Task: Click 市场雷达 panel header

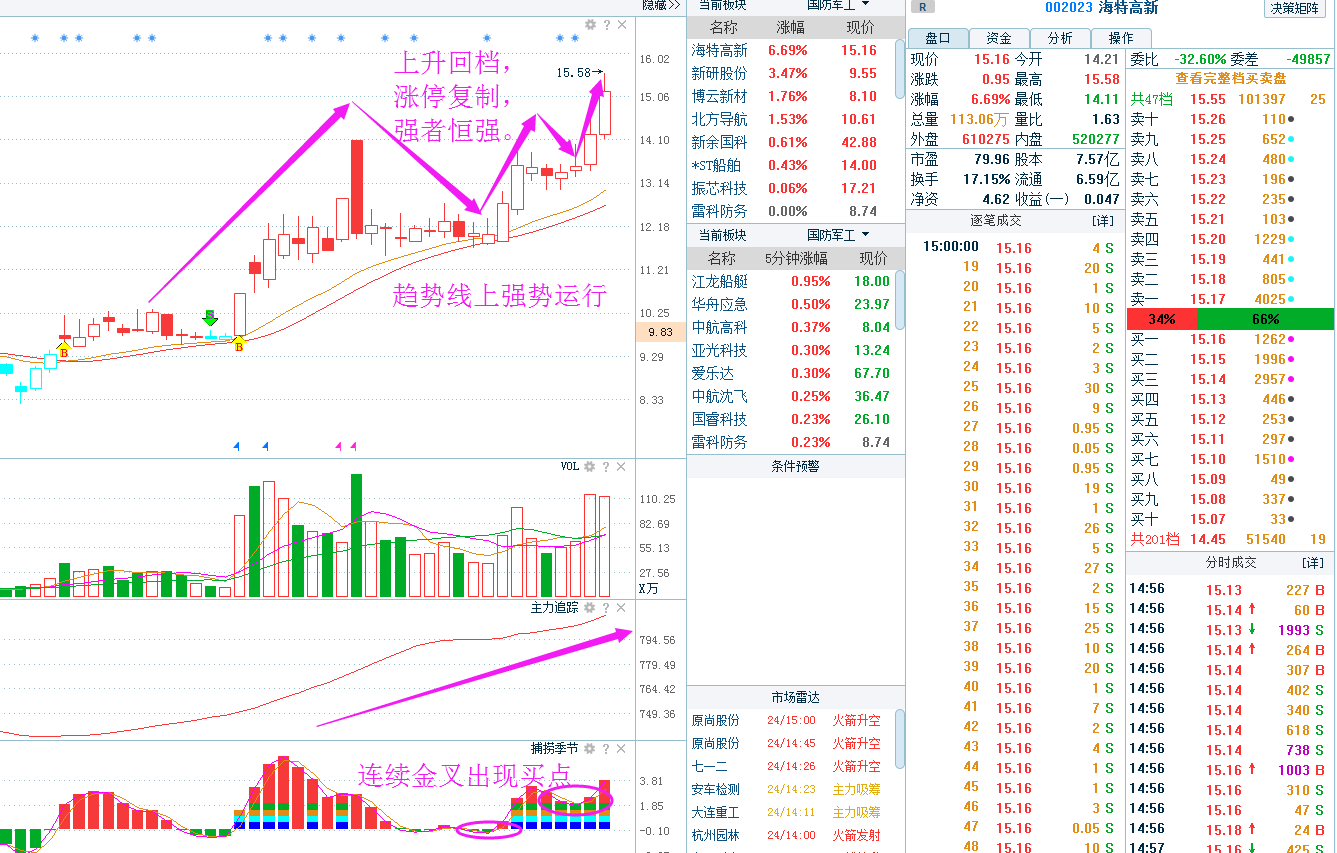Action: [x=795, y=697]
